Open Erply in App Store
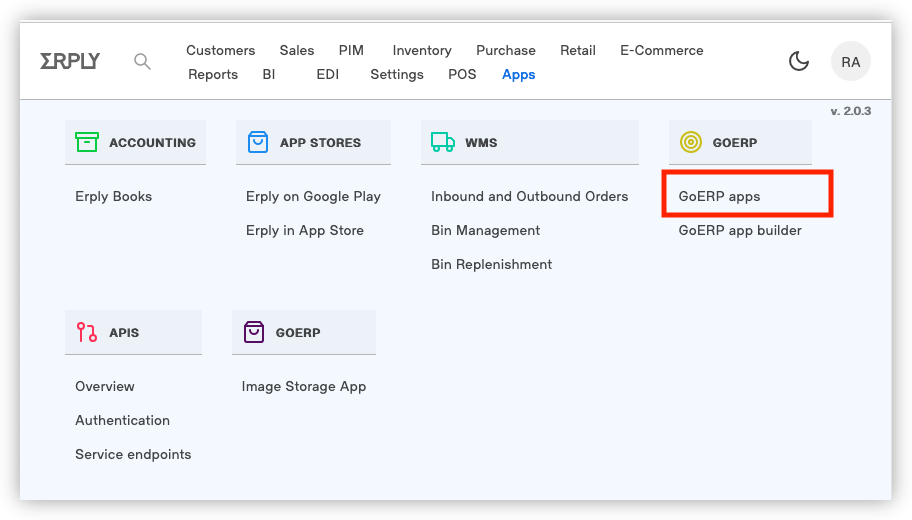The width and height of the screenshot is (912, 520). click(x=305, y=230)
